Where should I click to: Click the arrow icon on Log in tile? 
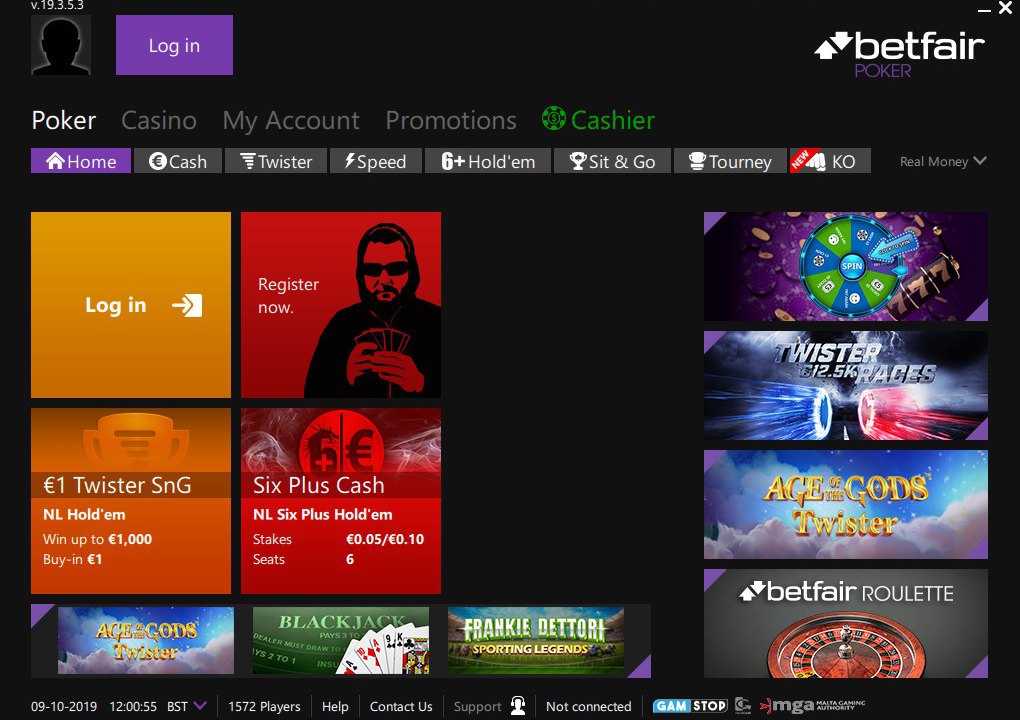click(x=187, y=305)
